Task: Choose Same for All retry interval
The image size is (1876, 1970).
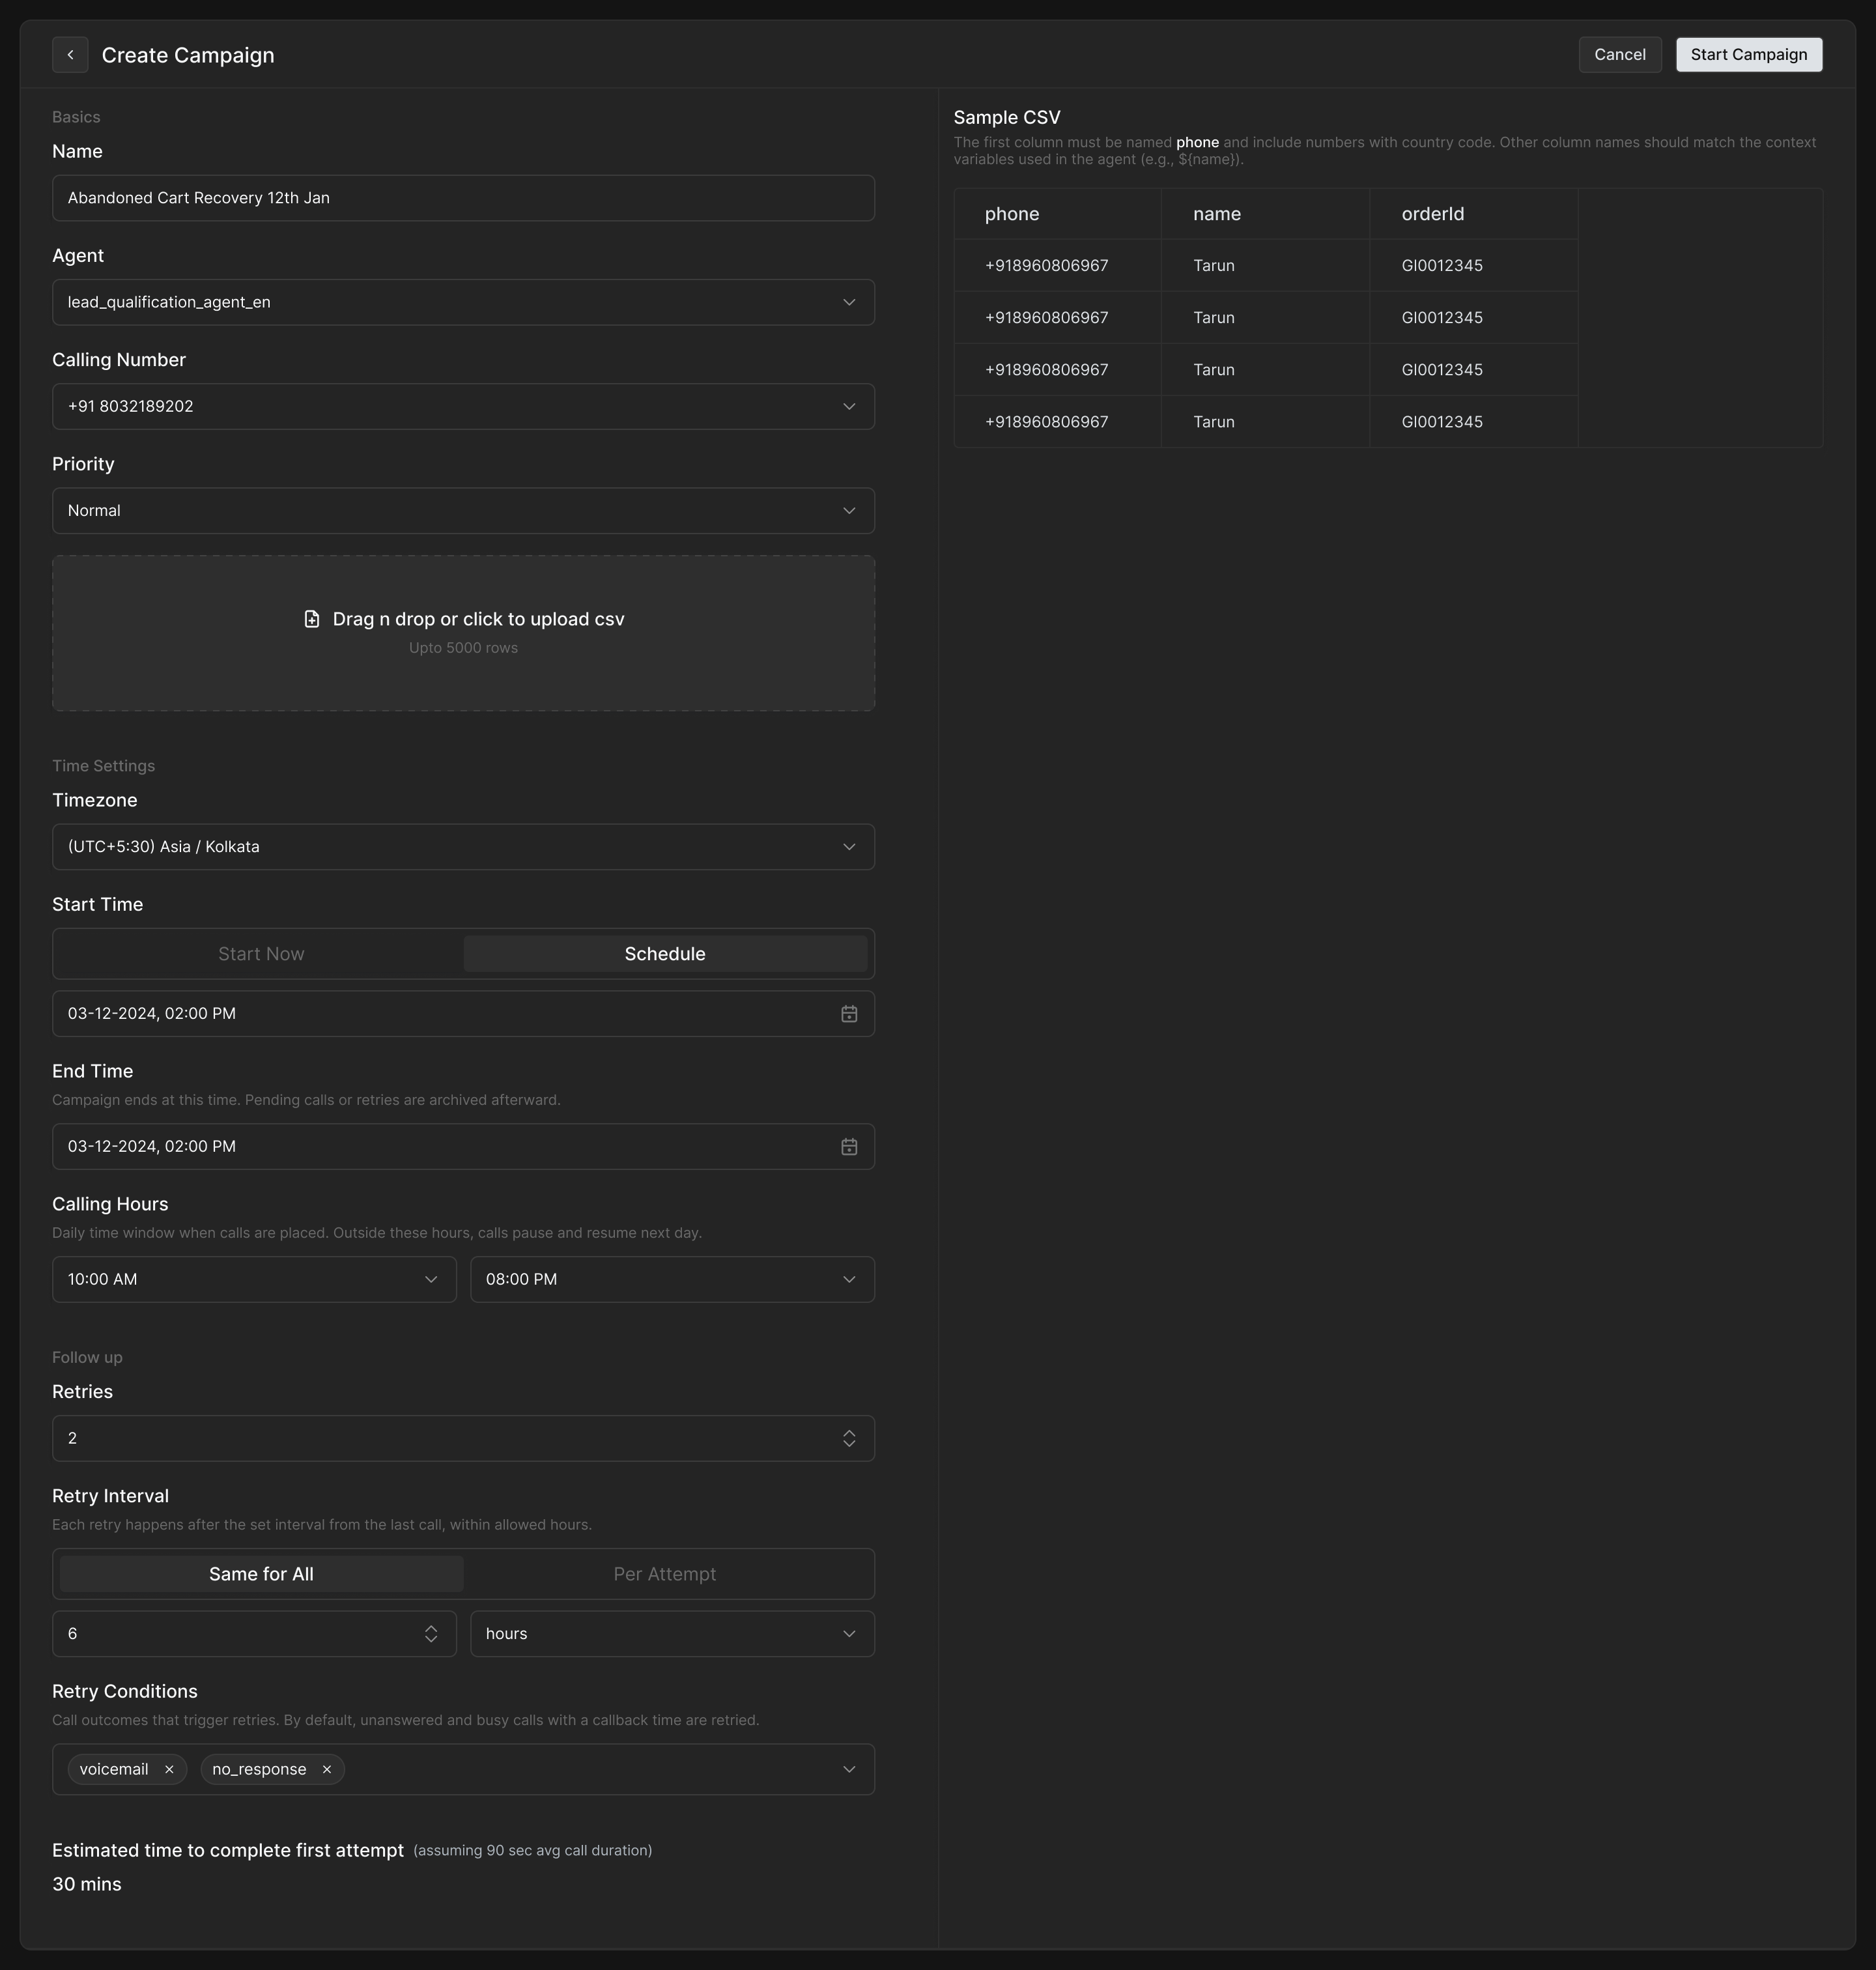Action: tap(261, 1574)
